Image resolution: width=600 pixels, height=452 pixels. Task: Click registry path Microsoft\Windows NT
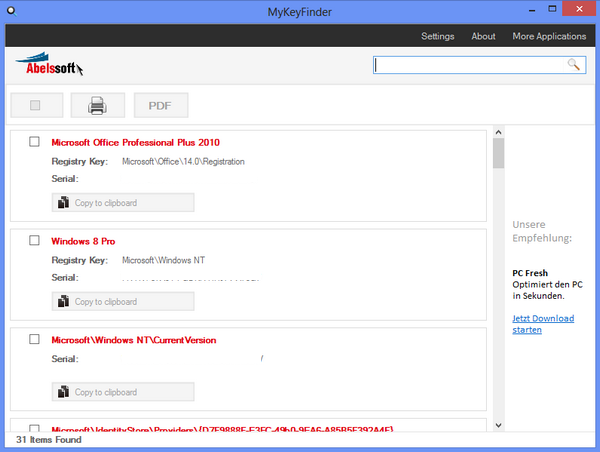(163, 260)
